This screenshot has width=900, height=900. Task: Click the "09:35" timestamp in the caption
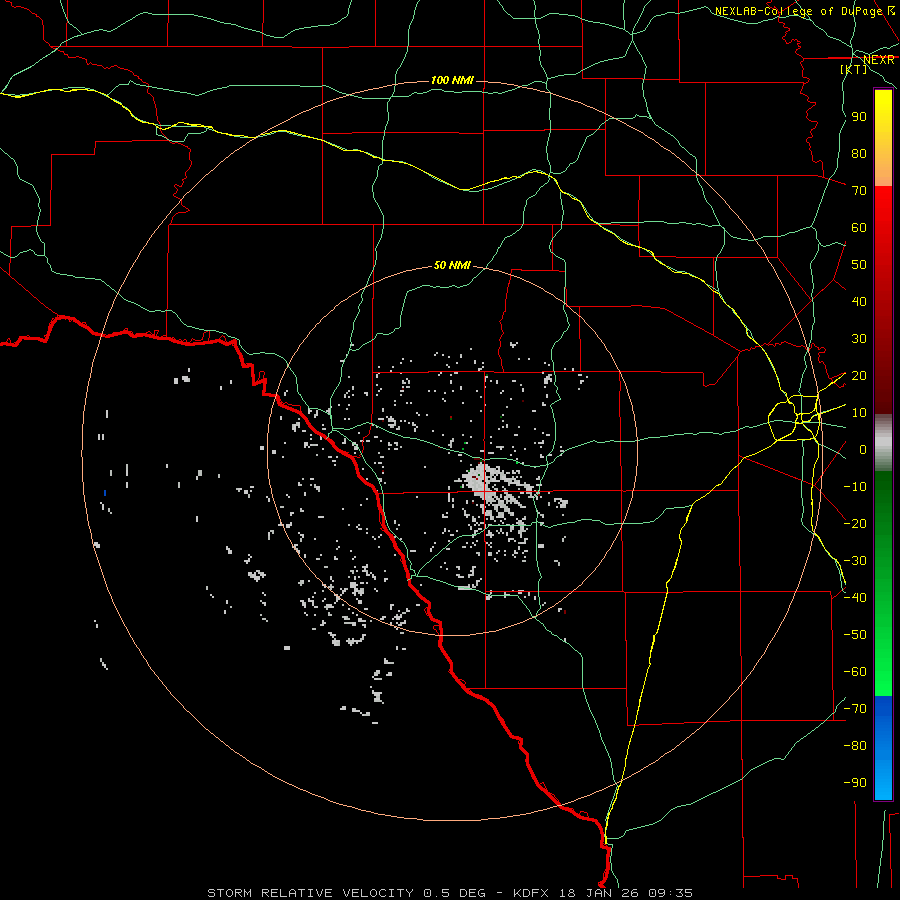click(x=671, y=893)
